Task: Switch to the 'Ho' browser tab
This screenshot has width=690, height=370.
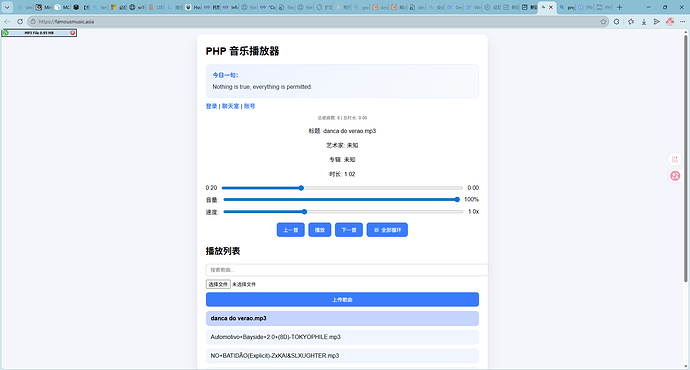Action: [x=193, y=7]
